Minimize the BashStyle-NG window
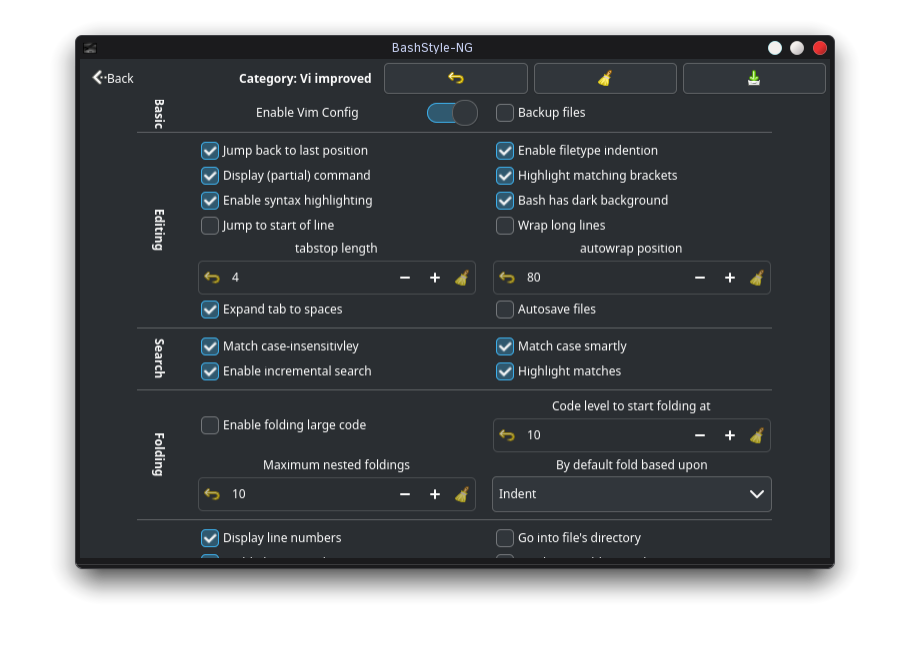 [775, 48]
